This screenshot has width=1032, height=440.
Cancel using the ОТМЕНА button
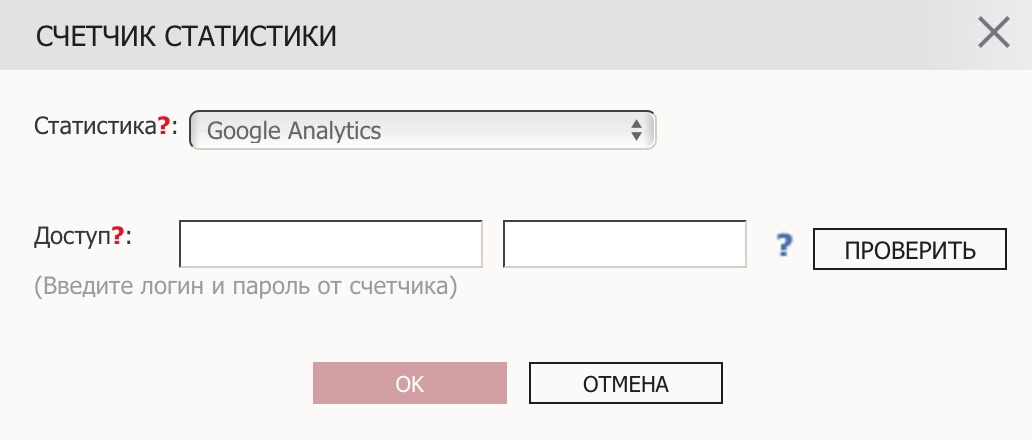coord(626,383)
